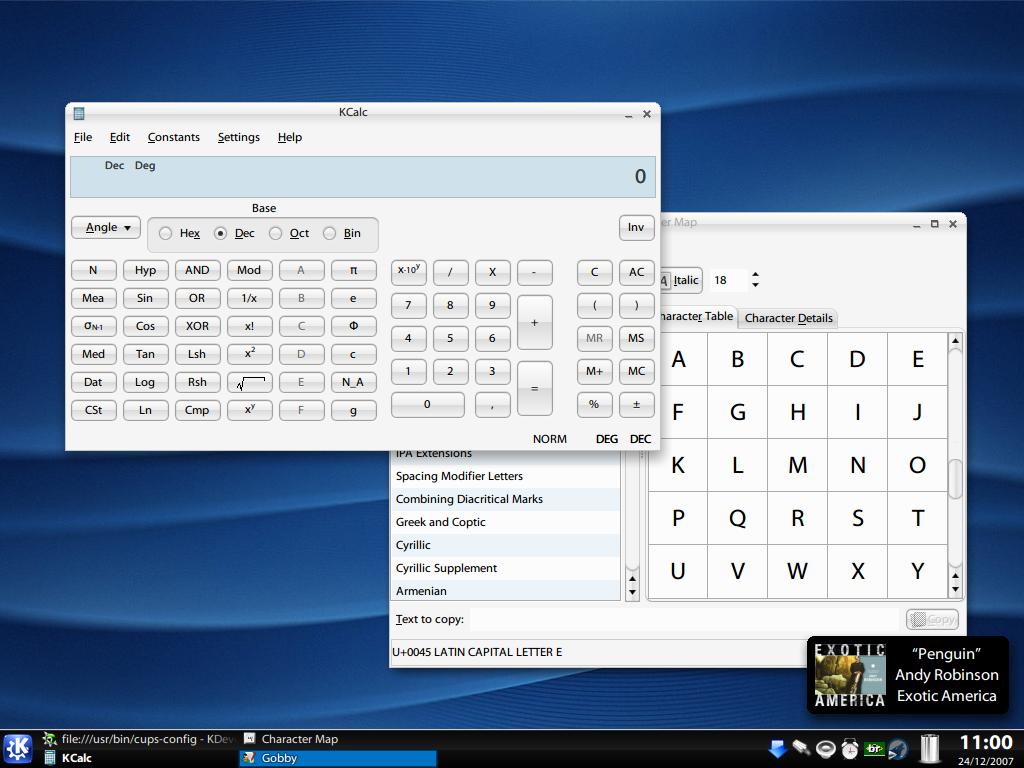1024x768 pixels.
Task: Click the round disc tray icon
Action: click(825, 748)
